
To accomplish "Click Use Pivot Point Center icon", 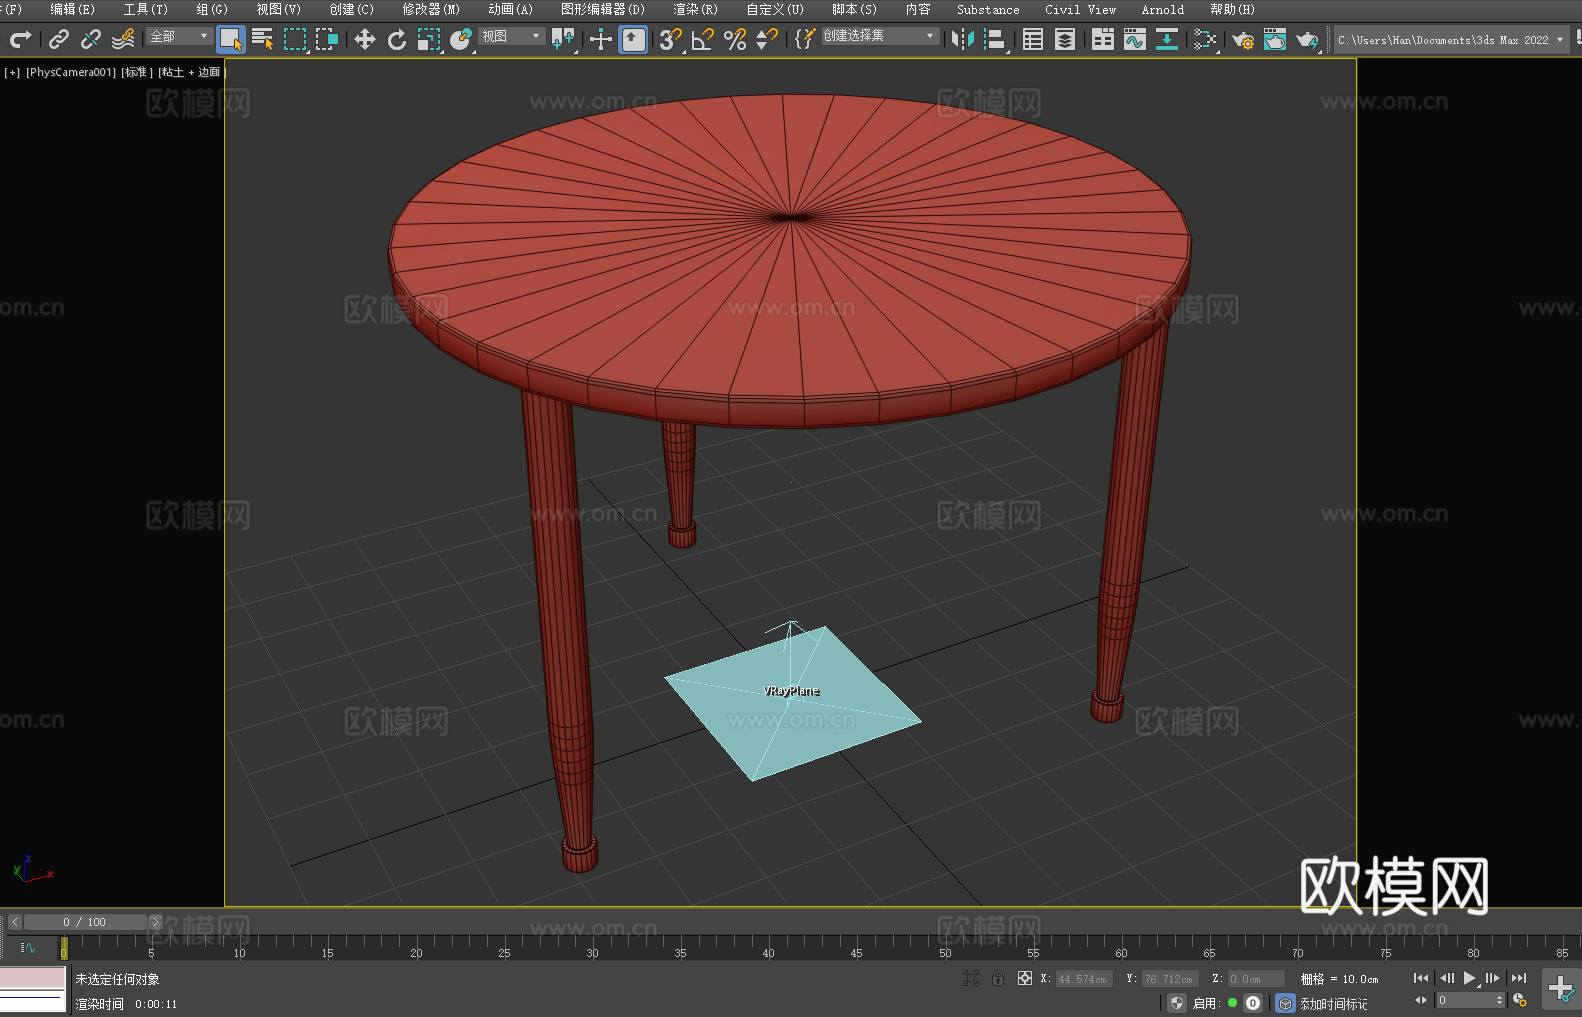I will tap(563, 39).
